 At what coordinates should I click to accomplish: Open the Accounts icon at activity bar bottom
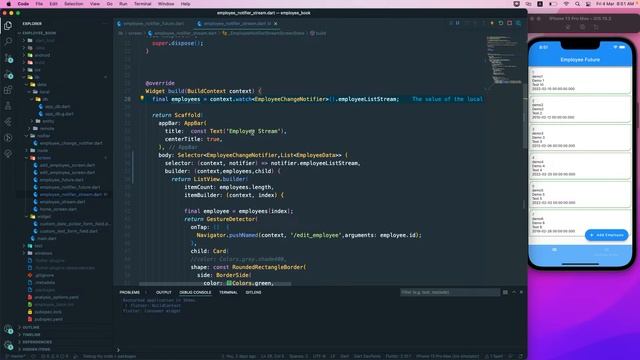click(x=8, y=329)
